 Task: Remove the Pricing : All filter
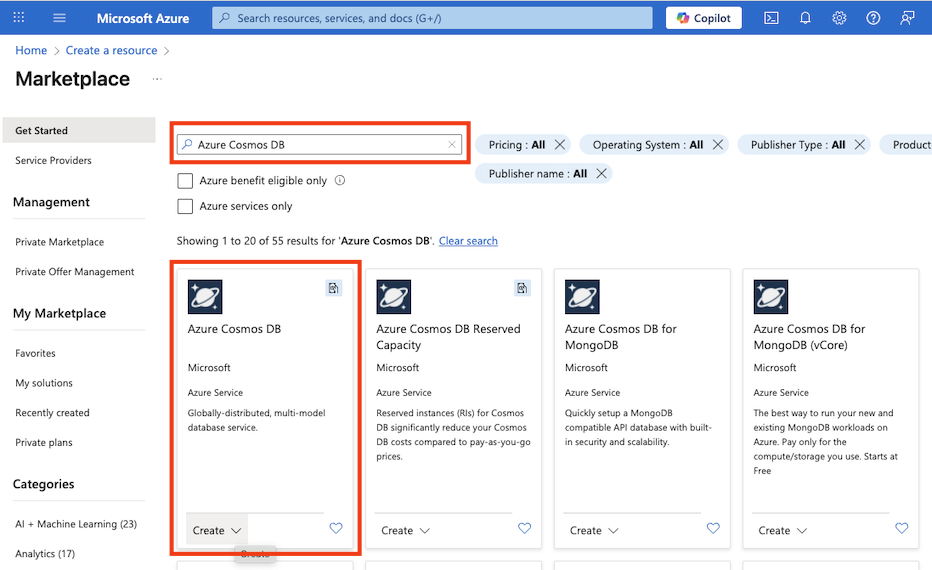tap(560, 145)
